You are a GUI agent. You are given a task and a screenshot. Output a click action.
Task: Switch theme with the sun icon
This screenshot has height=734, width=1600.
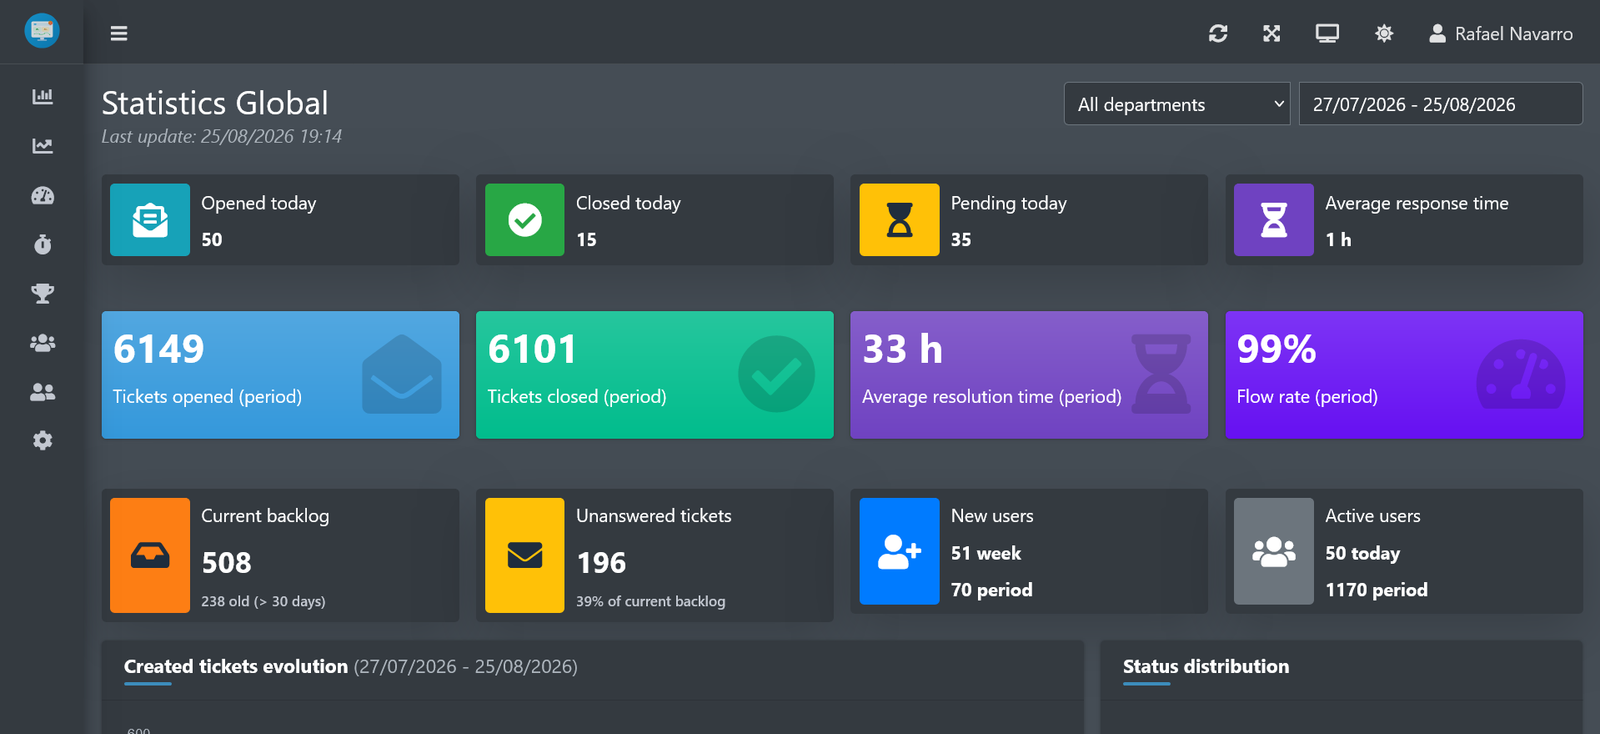coord(1384,34)
